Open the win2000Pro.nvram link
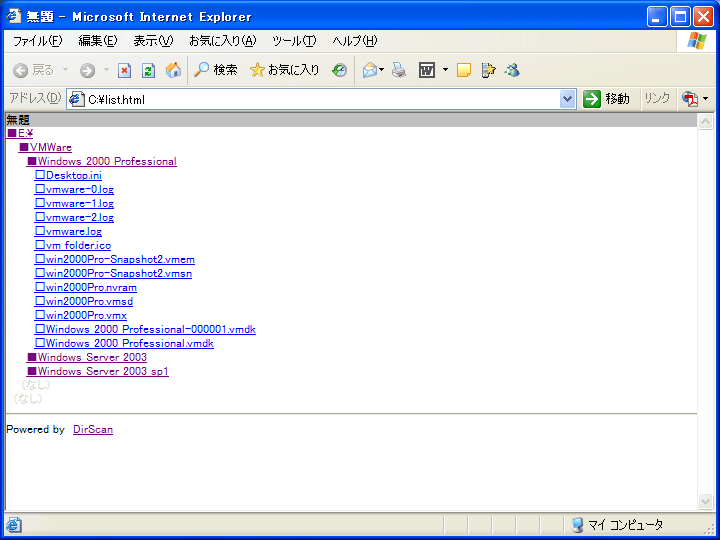 pos(85,287)
